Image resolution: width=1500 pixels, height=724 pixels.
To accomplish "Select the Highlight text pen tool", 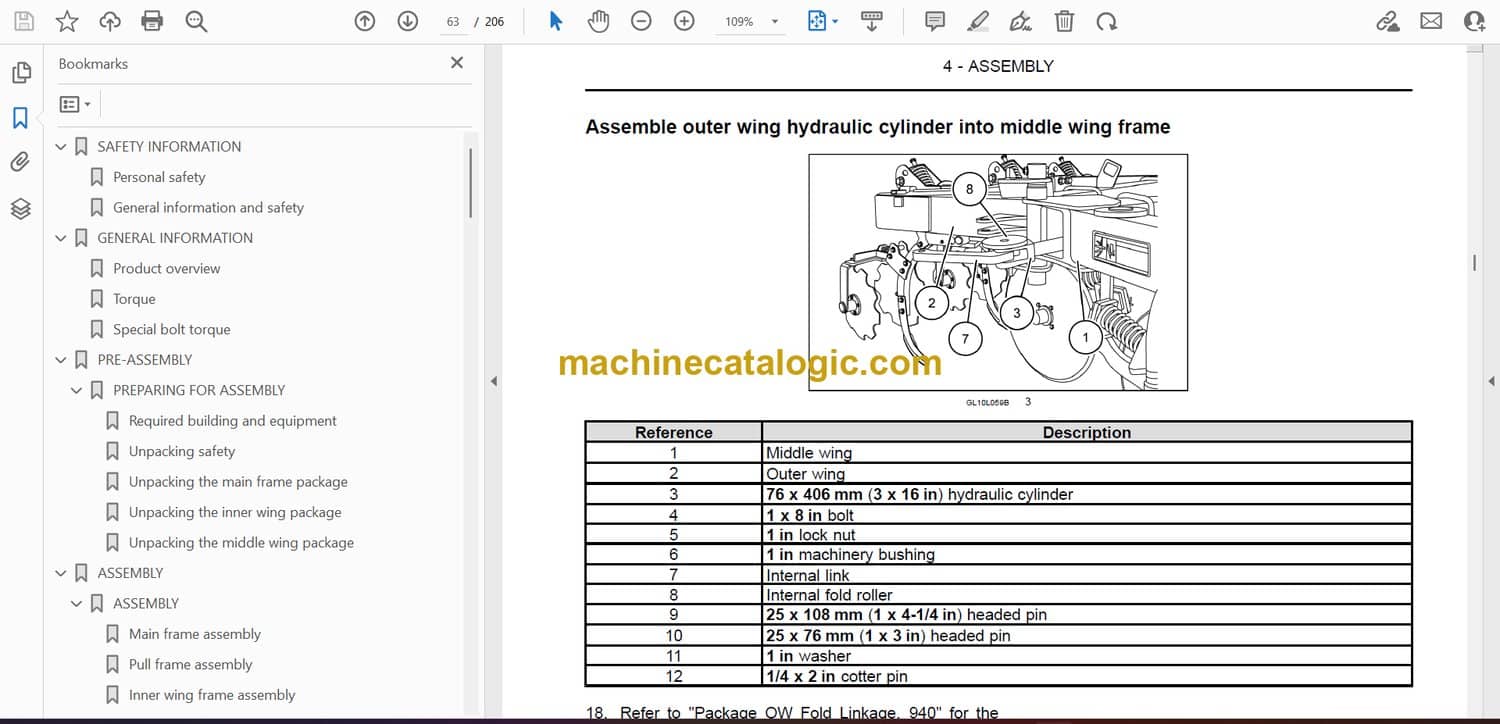I will pyautogui.click(x=977, y=21).
